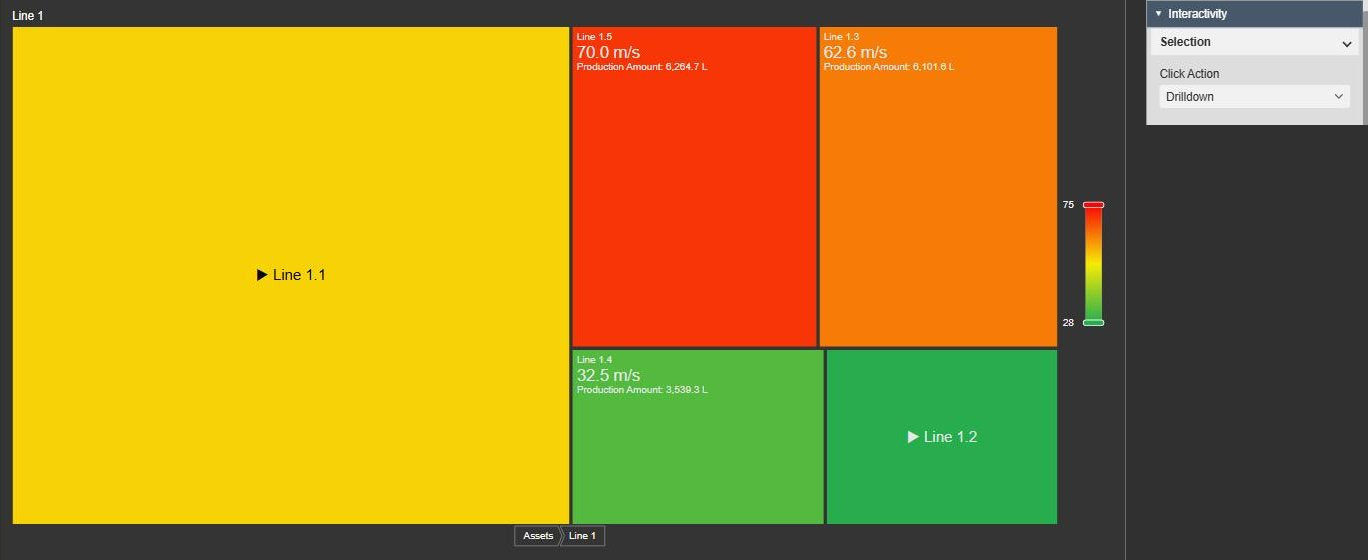
Task: Select the orange Line 1.3 tile
Action: pyautogui.click(x=938, y=187)
